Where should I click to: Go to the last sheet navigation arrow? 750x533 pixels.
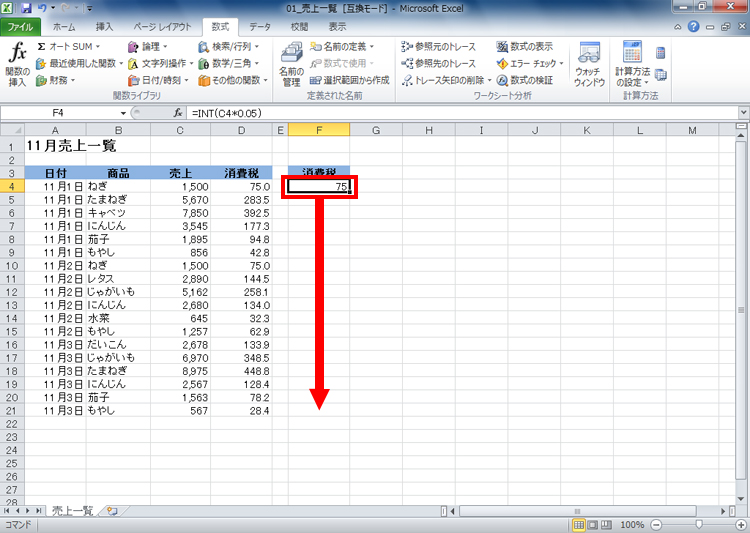(39, 511)
